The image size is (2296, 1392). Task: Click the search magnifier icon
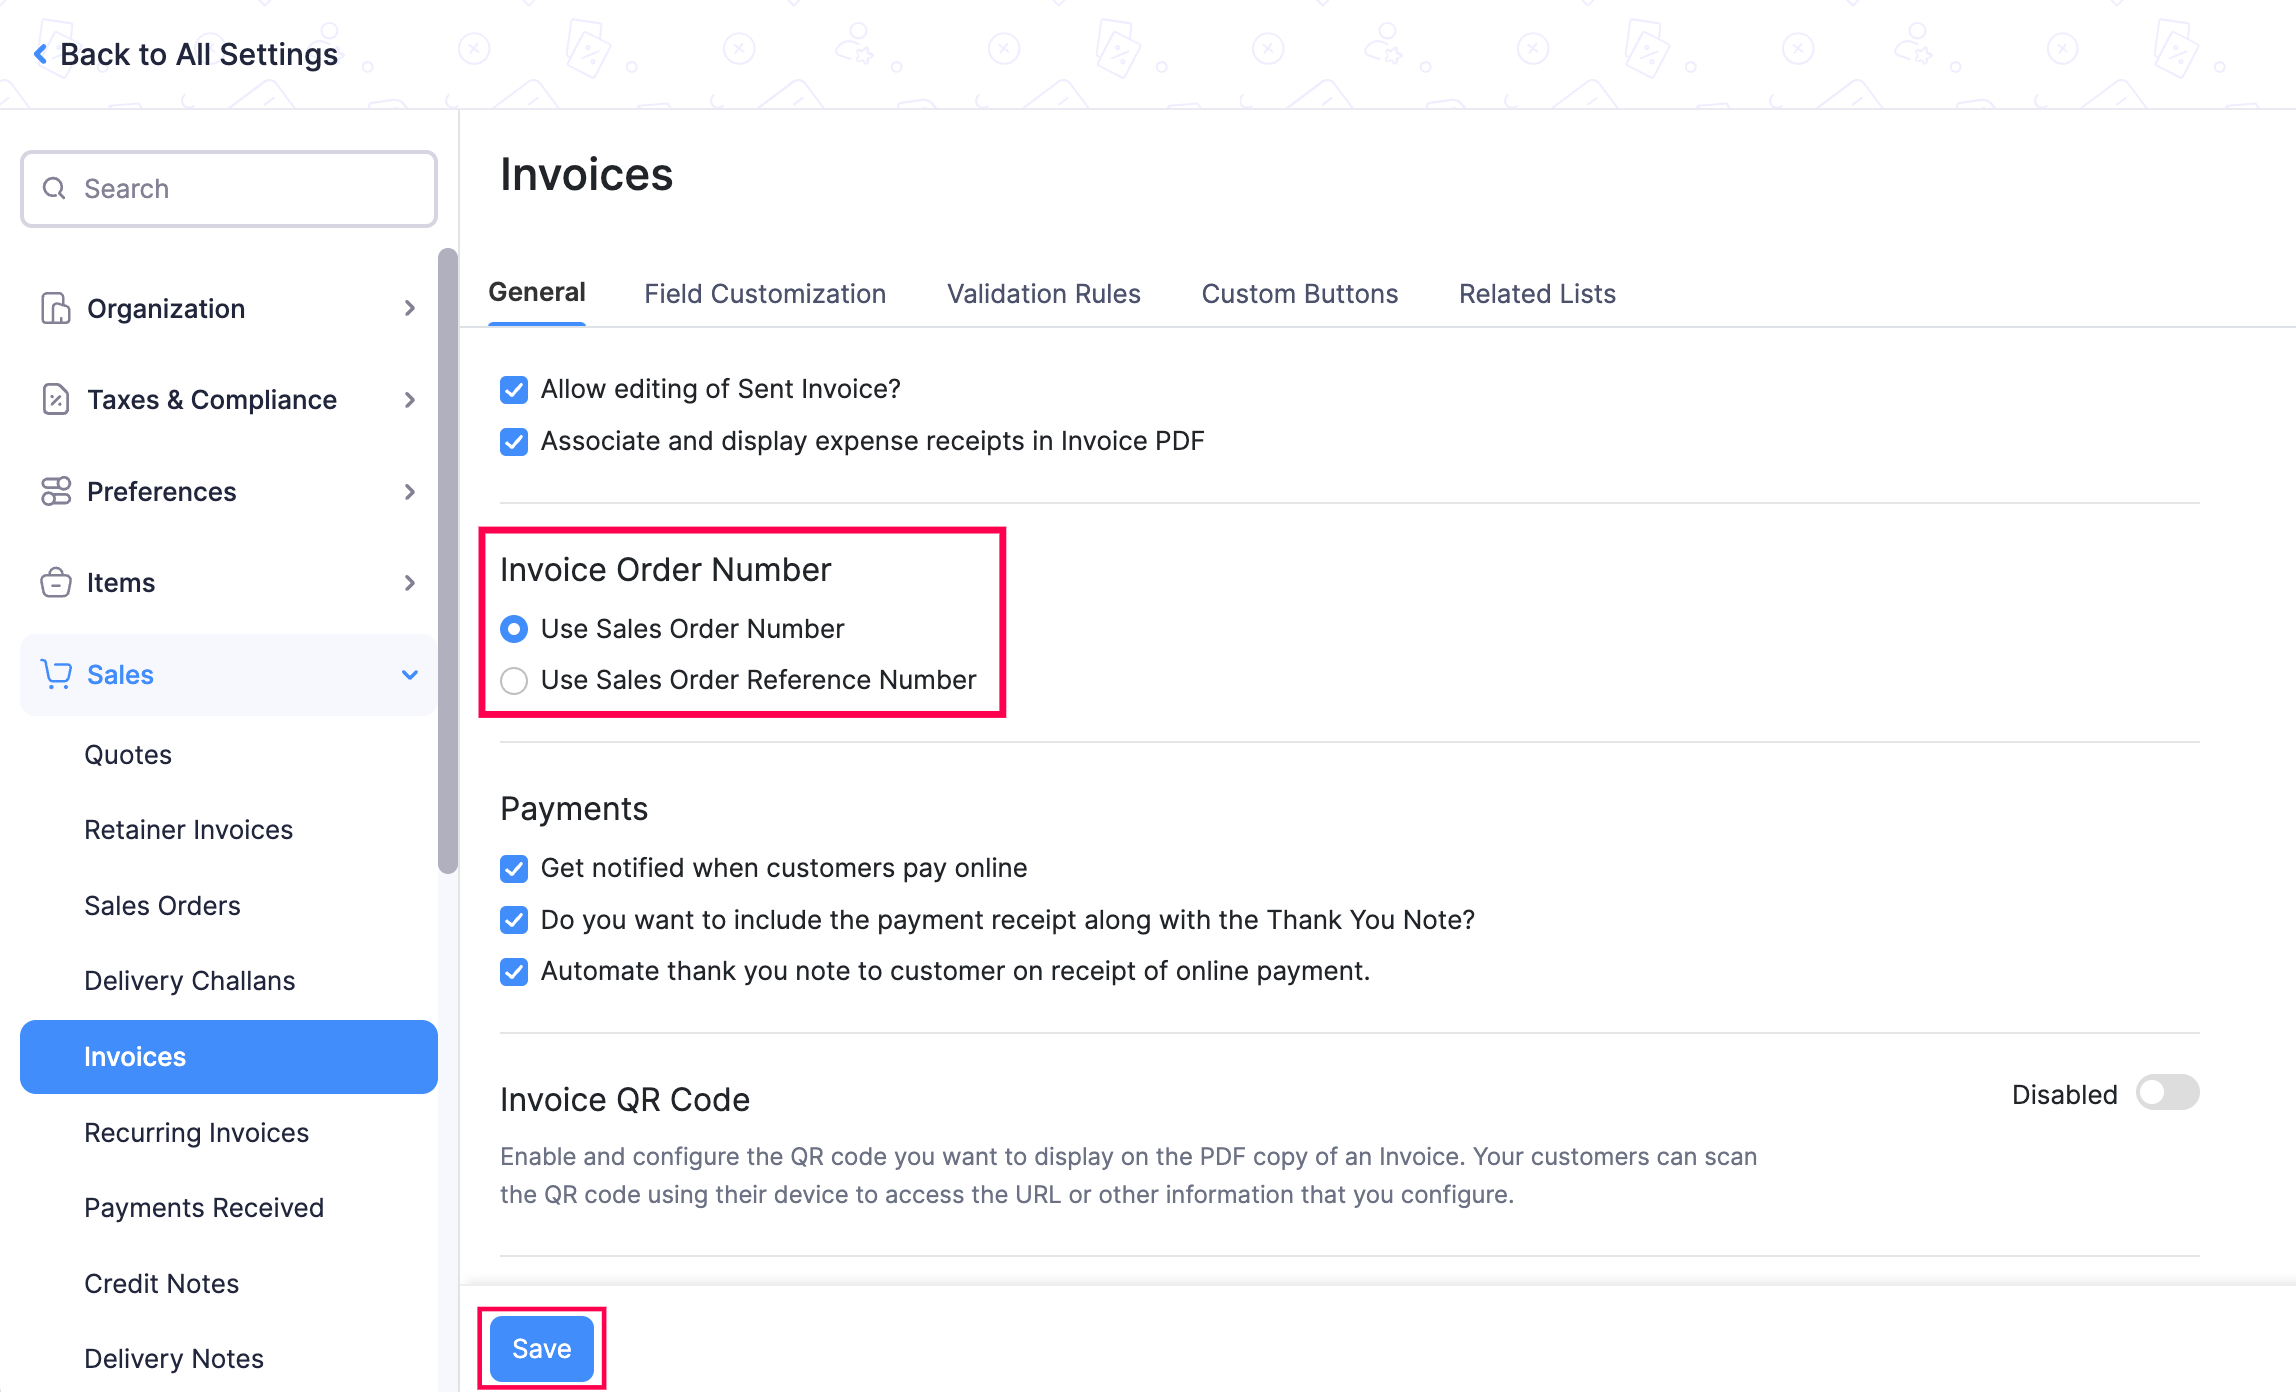click(x=55, y=188)
